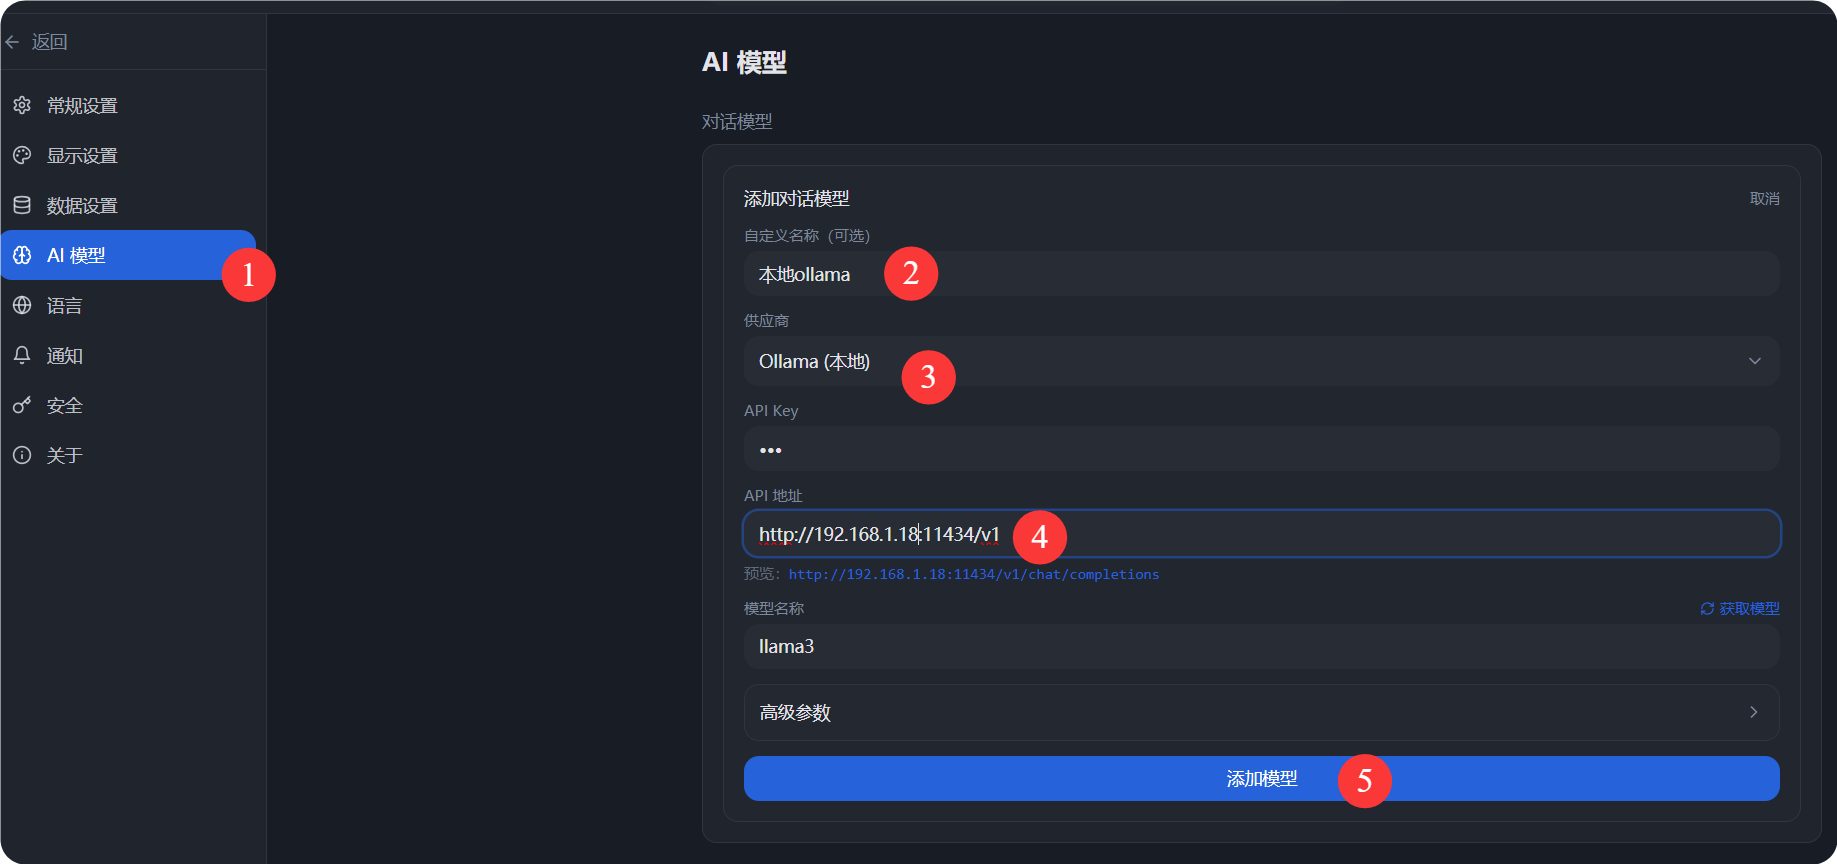The width and height of the screenshot is (1837, 864).
Task: Click the globe icon for 语言
Action: [x=22, y=305]
